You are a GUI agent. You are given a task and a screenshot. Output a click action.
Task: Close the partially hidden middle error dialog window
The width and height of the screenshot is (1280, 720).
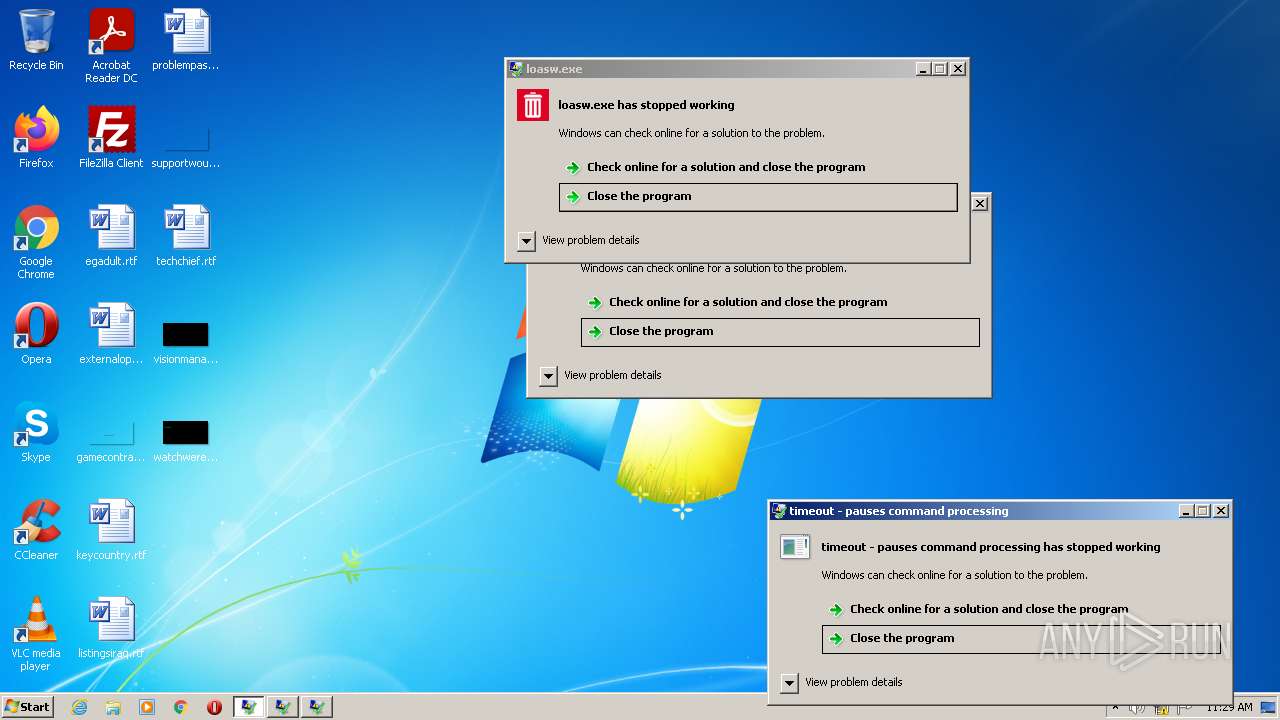pos(980,203)
